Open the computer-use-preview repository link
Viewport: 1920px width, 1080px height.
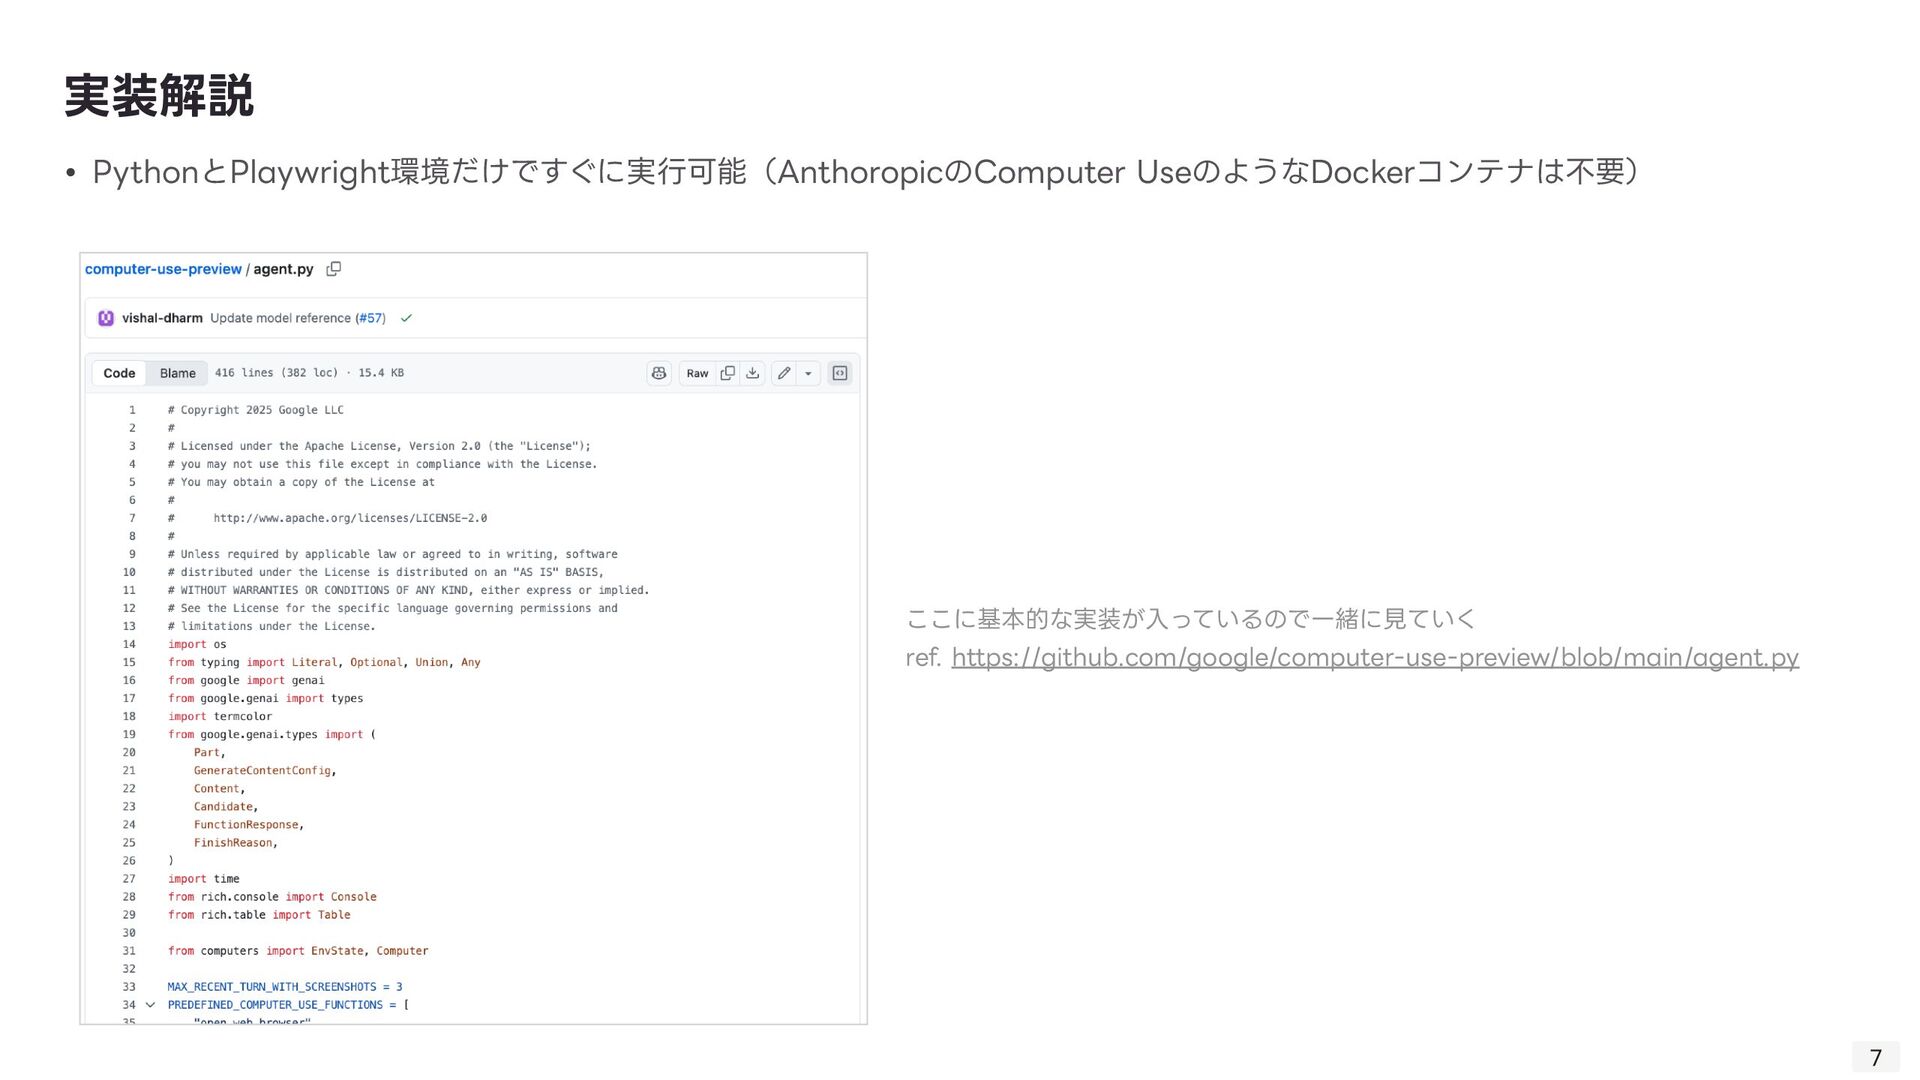coord(163,269)
